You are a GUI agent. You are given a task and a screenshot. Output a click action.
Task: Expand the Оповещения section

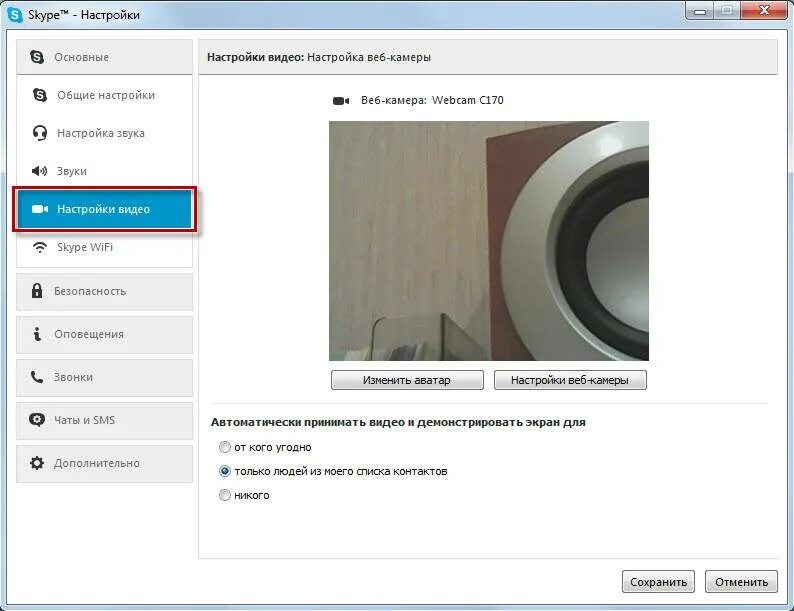pos(104,335)
